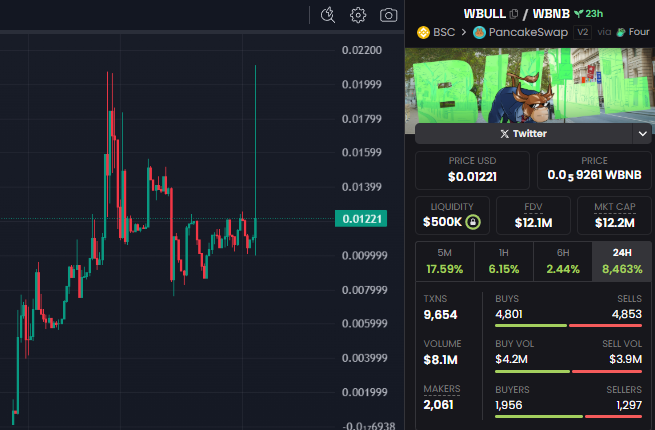This screenshot has width=655, height=430.
Task: Open the Twitter link button
Action: coord(524,134)
